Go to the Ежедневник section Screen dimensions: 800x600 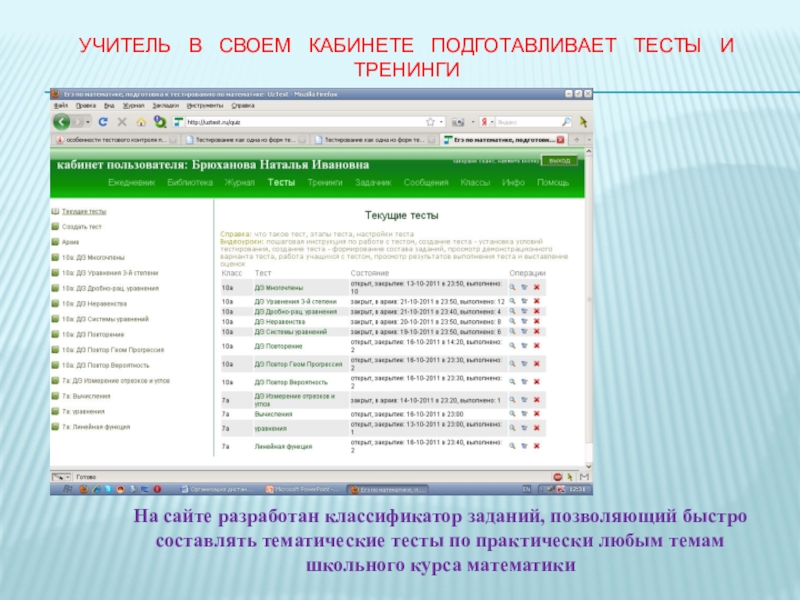click(x=132, y=183)
